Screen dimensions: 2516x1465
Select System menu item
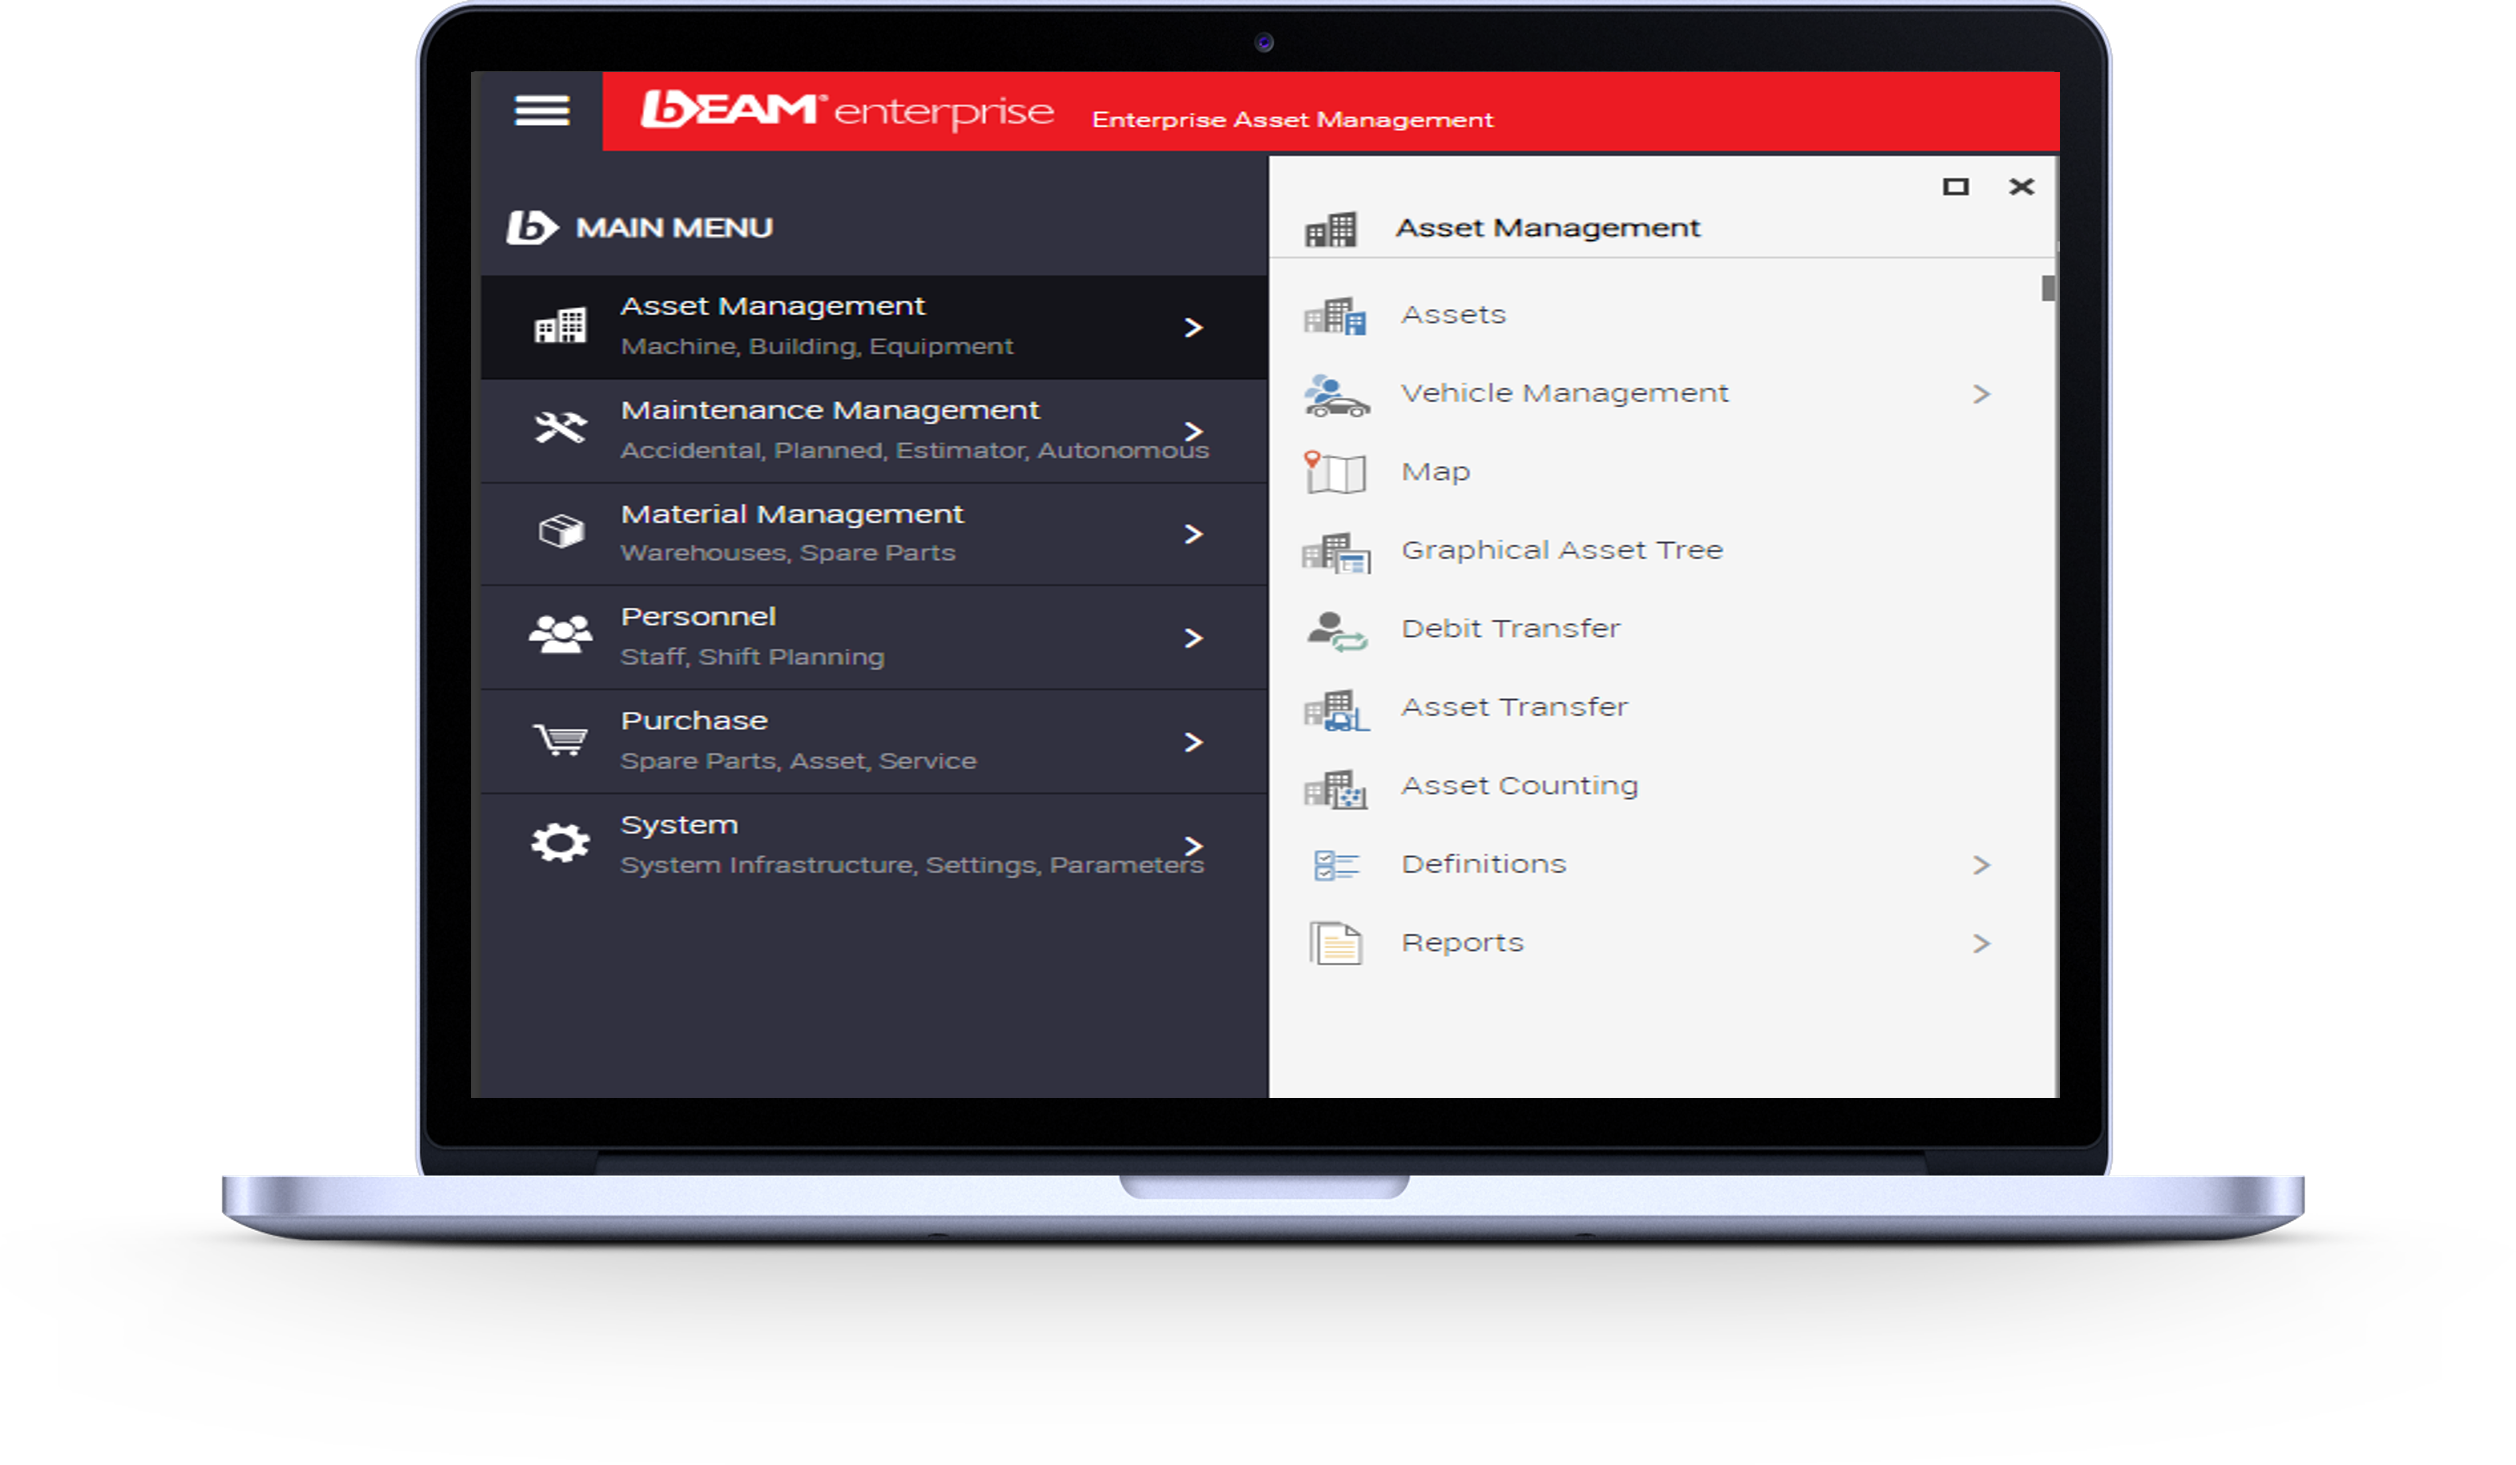pos(874,846)
